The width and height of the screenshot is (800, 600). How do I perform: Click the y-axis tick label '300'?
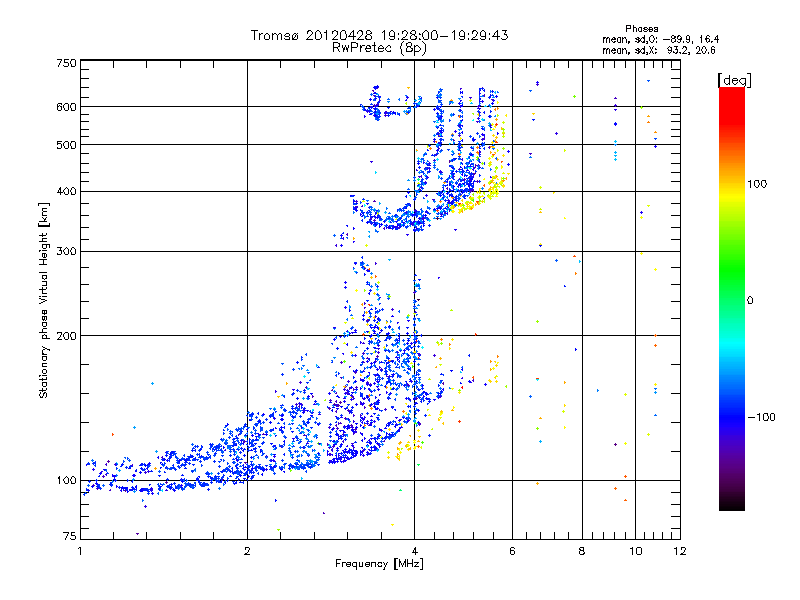point(67,252)
